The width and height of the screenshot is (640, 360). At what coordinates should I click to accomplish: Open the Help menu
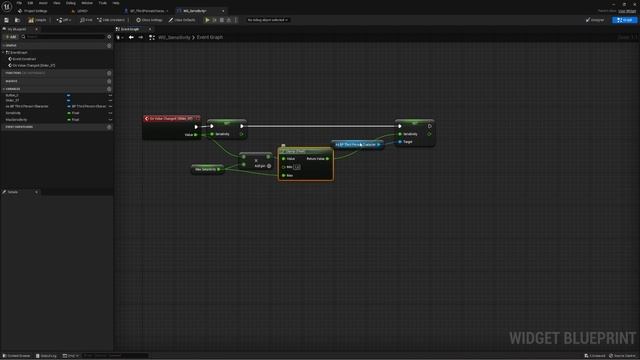coord(116,3)
